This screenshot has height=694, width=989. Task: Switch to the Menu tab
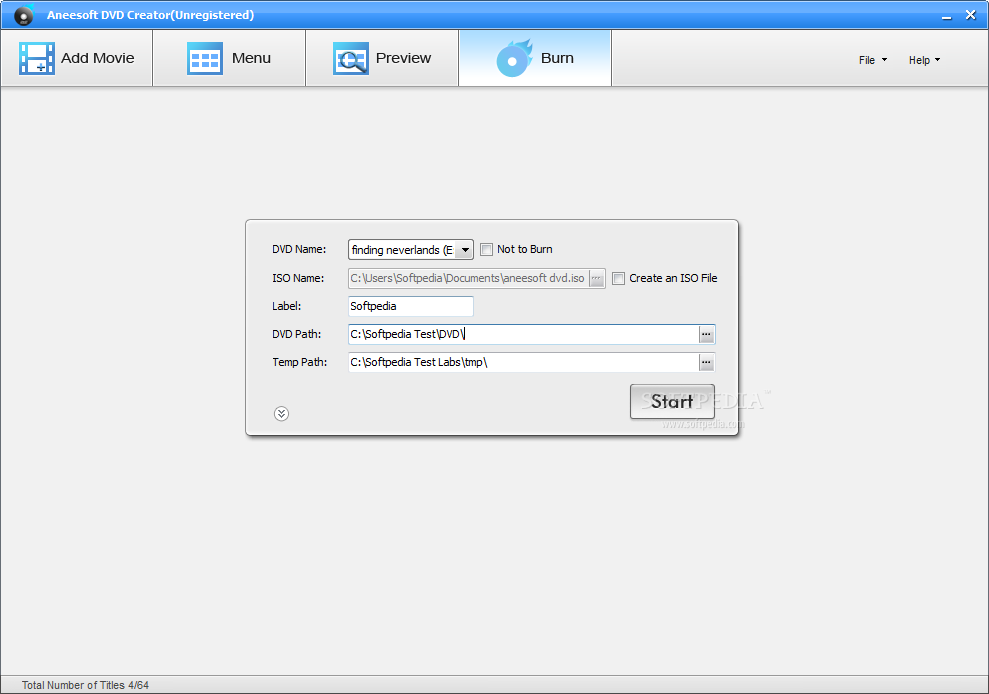229,58
